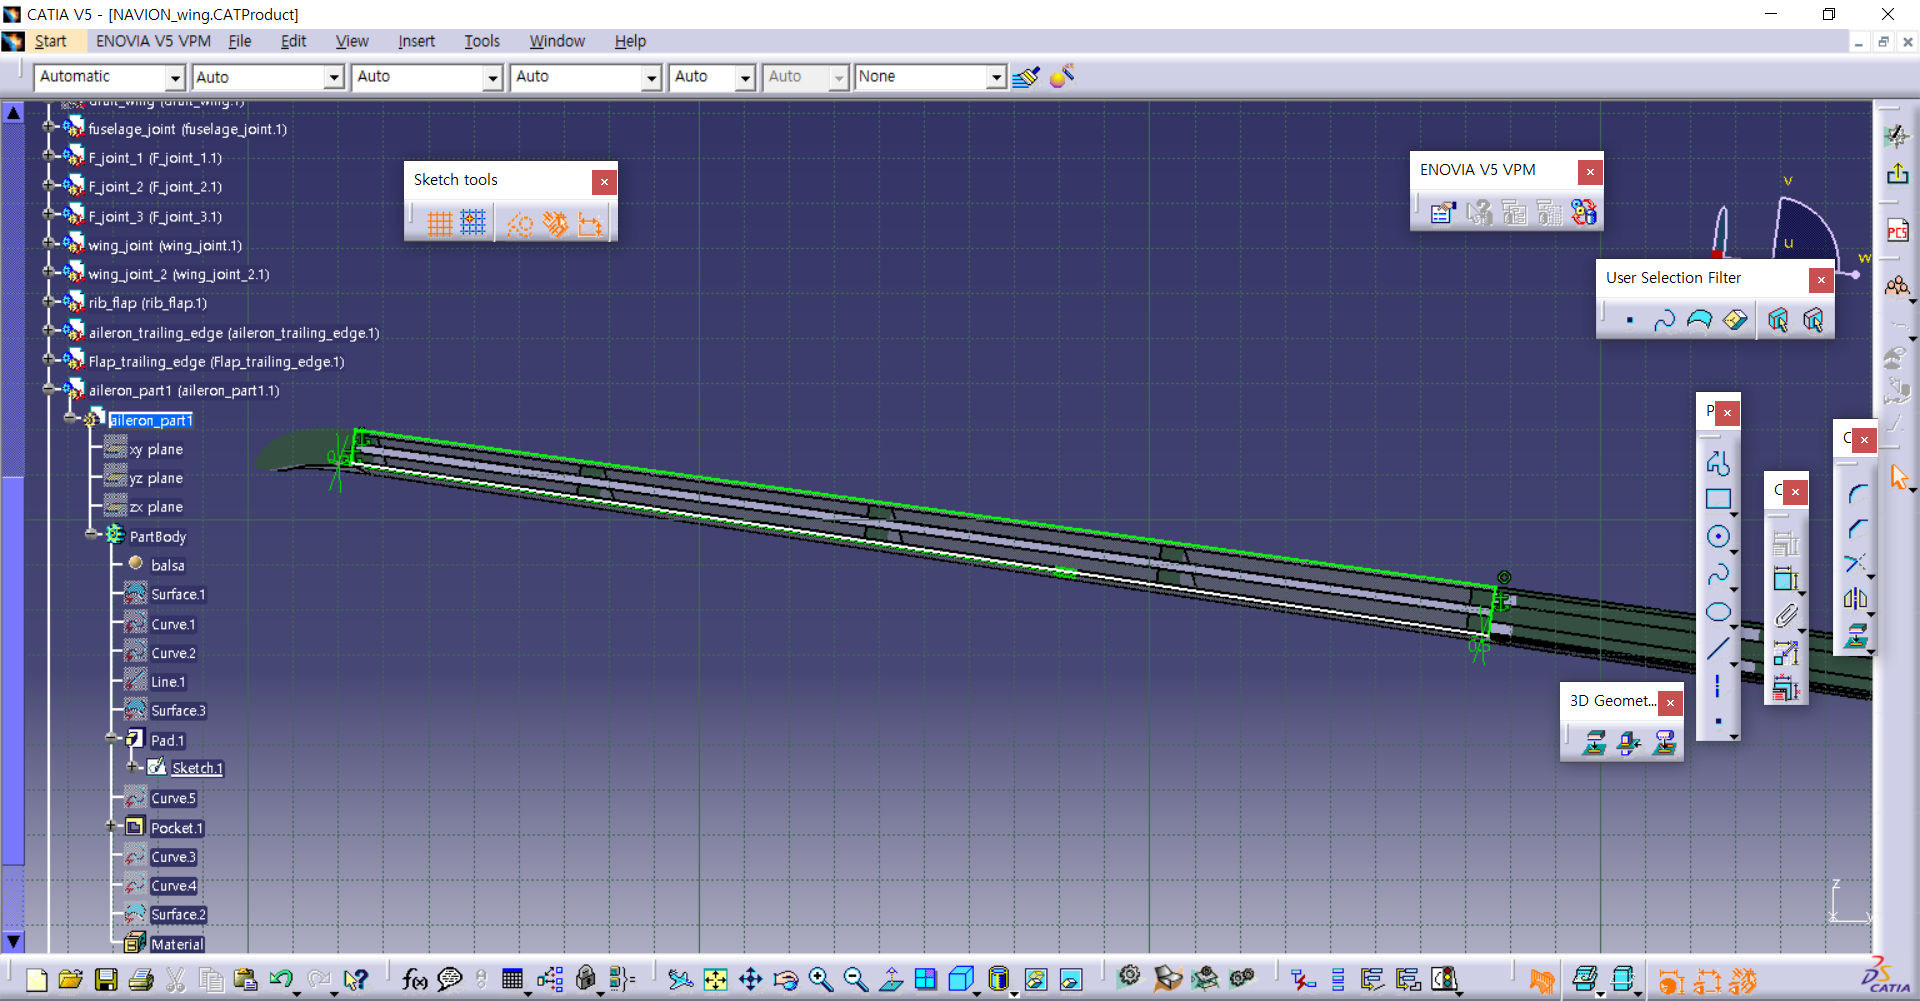Click the Pan view icon
The image size is (1920, 1002).
[750, 980]
